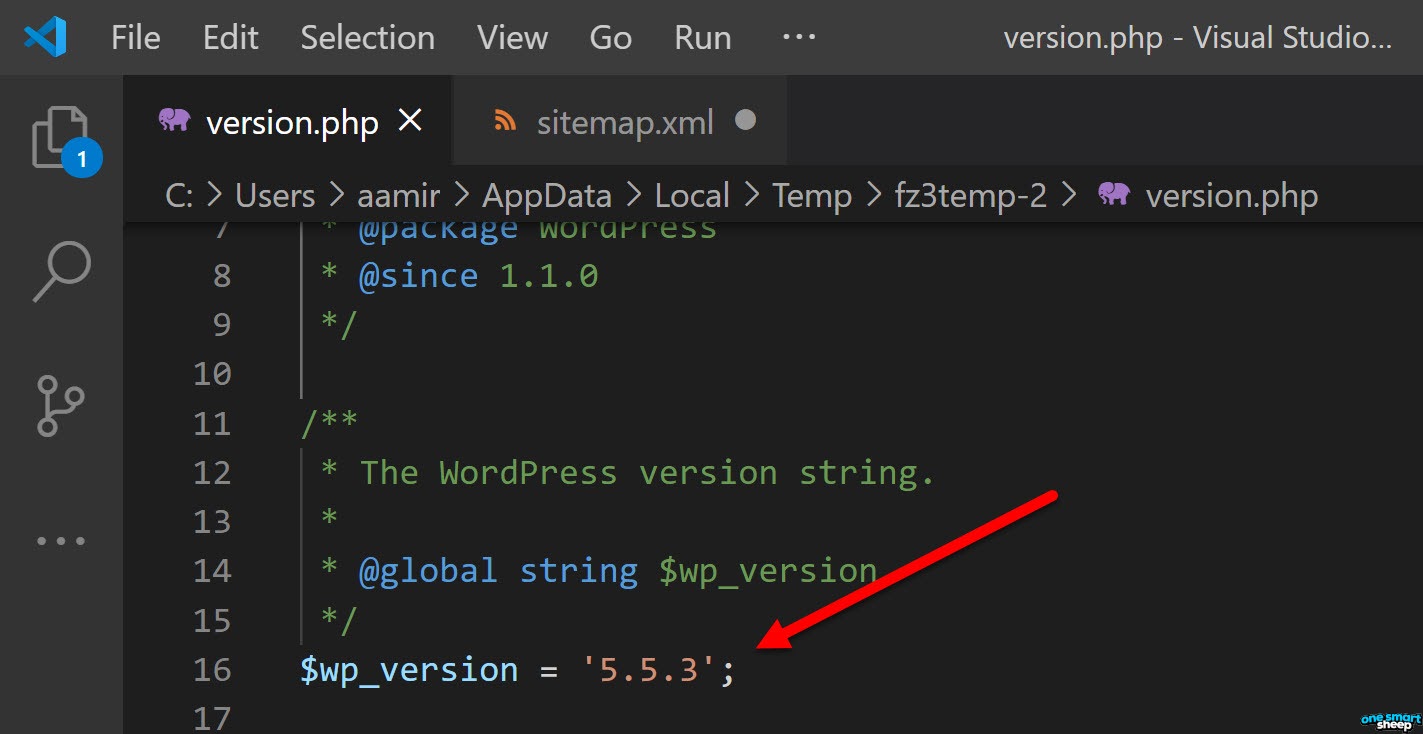This screenshot has height=734, width=1423.
Task: Click the Local breadcrumb segment
Action: [x=692, y=195]
